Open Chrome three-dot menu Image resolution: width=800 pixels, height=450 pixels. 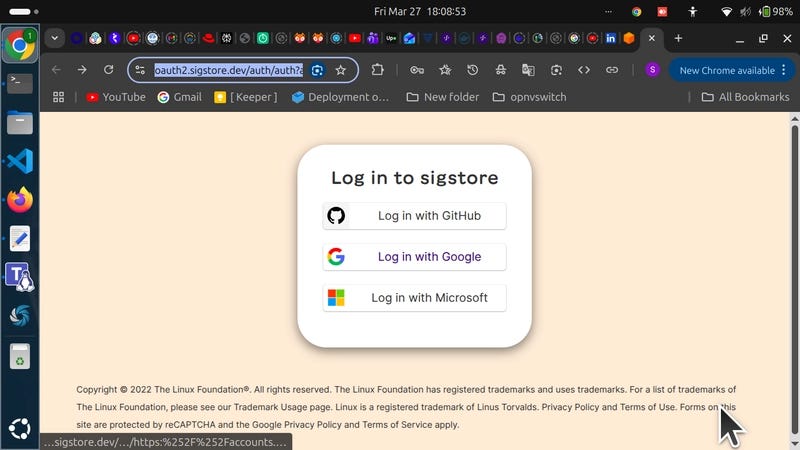[784, 70]
